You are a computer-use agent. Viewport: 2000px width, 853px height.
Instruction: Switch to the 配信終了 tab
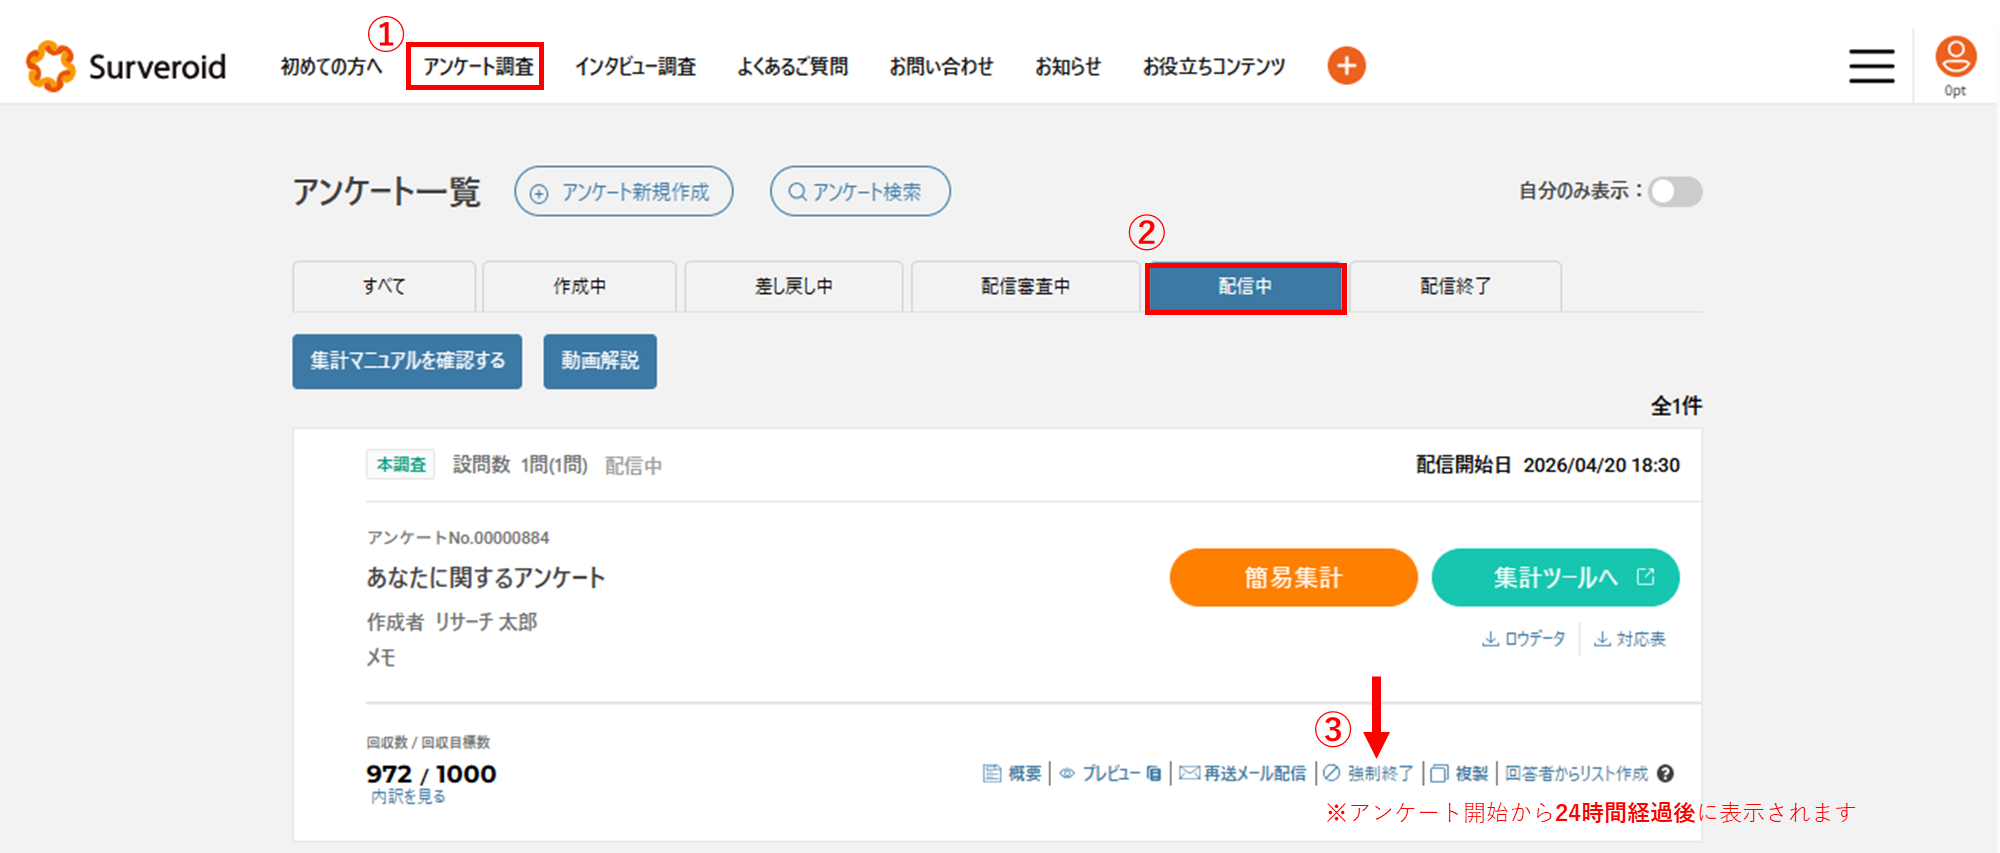click(1455, 287)
